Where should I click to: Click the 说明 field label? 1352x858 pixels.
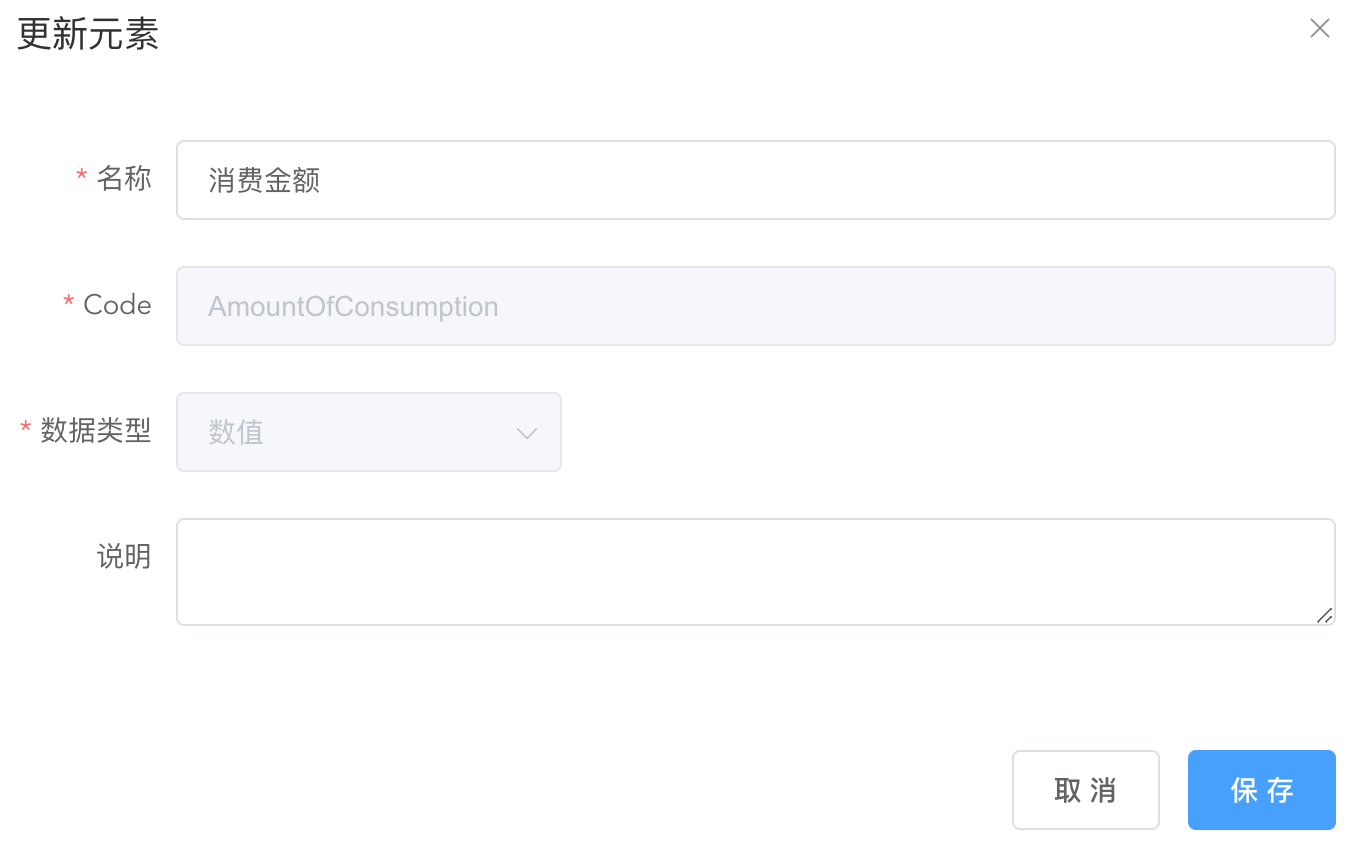124,558
